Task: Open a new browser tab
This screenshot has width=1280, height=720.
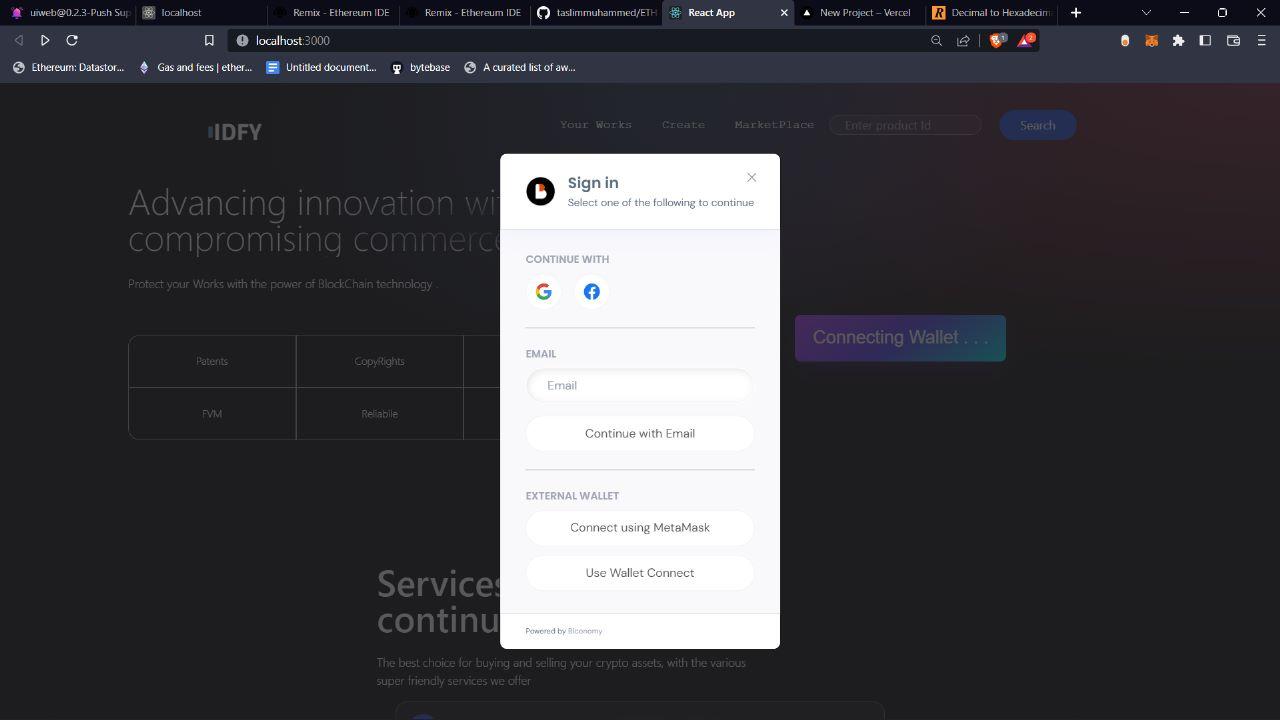Action: [x=1076, y=12]
